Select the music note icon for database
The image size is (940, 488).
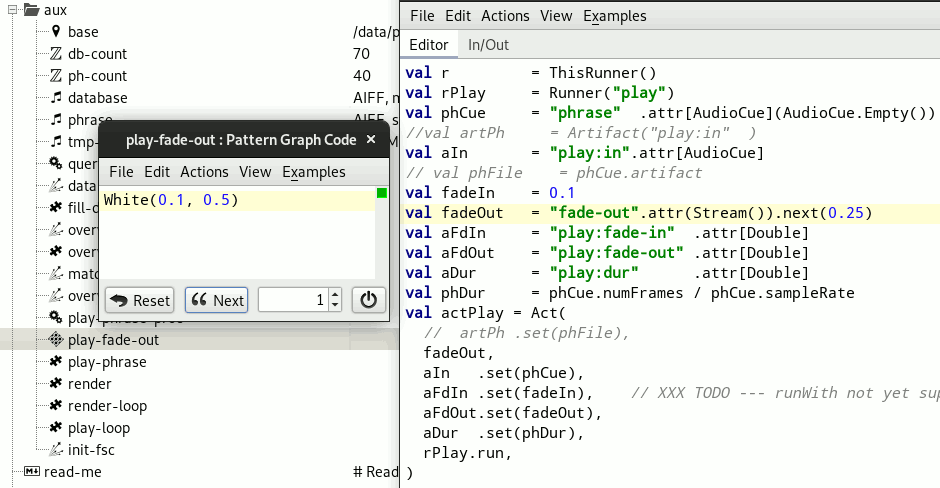tap(56, 98)
